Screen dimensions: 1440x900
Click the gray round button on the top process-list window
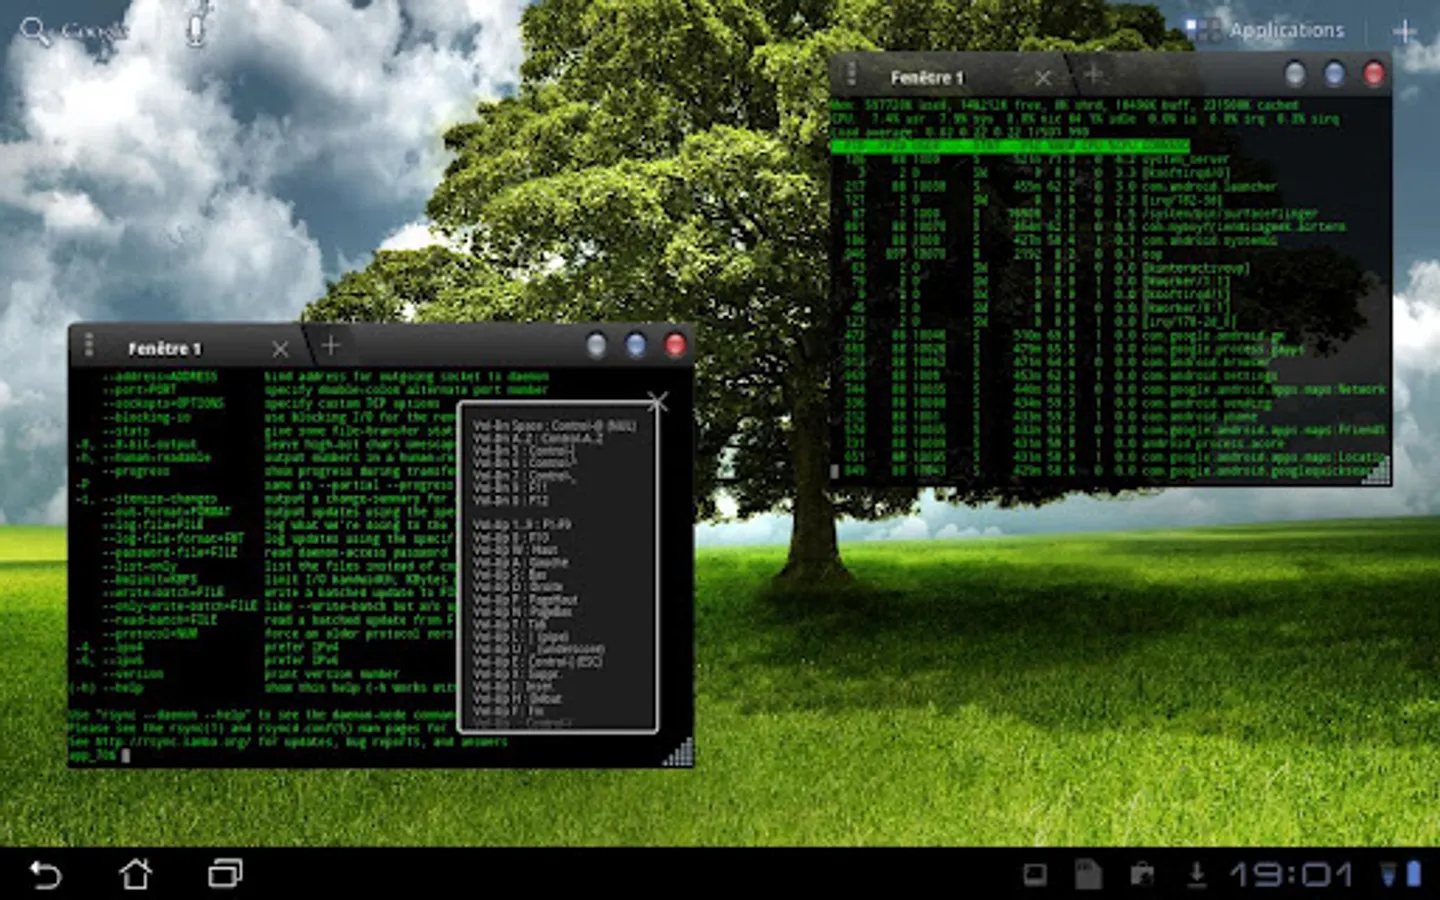(1295, 74)
